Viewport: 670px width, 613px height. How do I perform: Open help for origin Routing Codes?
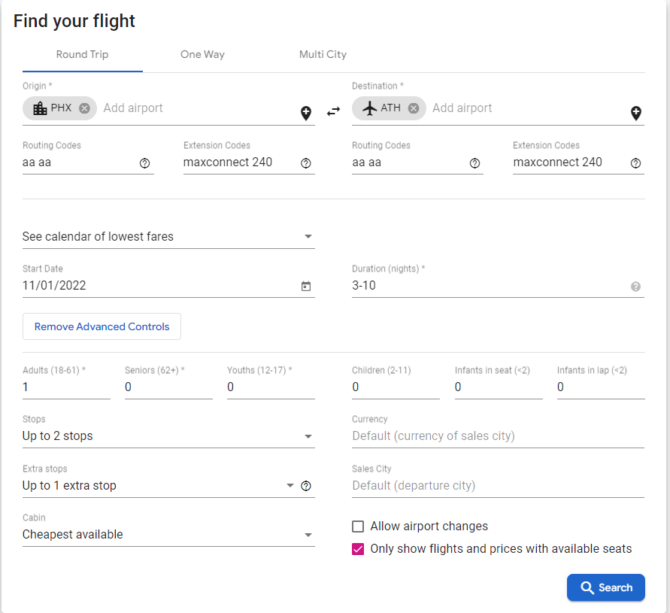coord(145,163)
